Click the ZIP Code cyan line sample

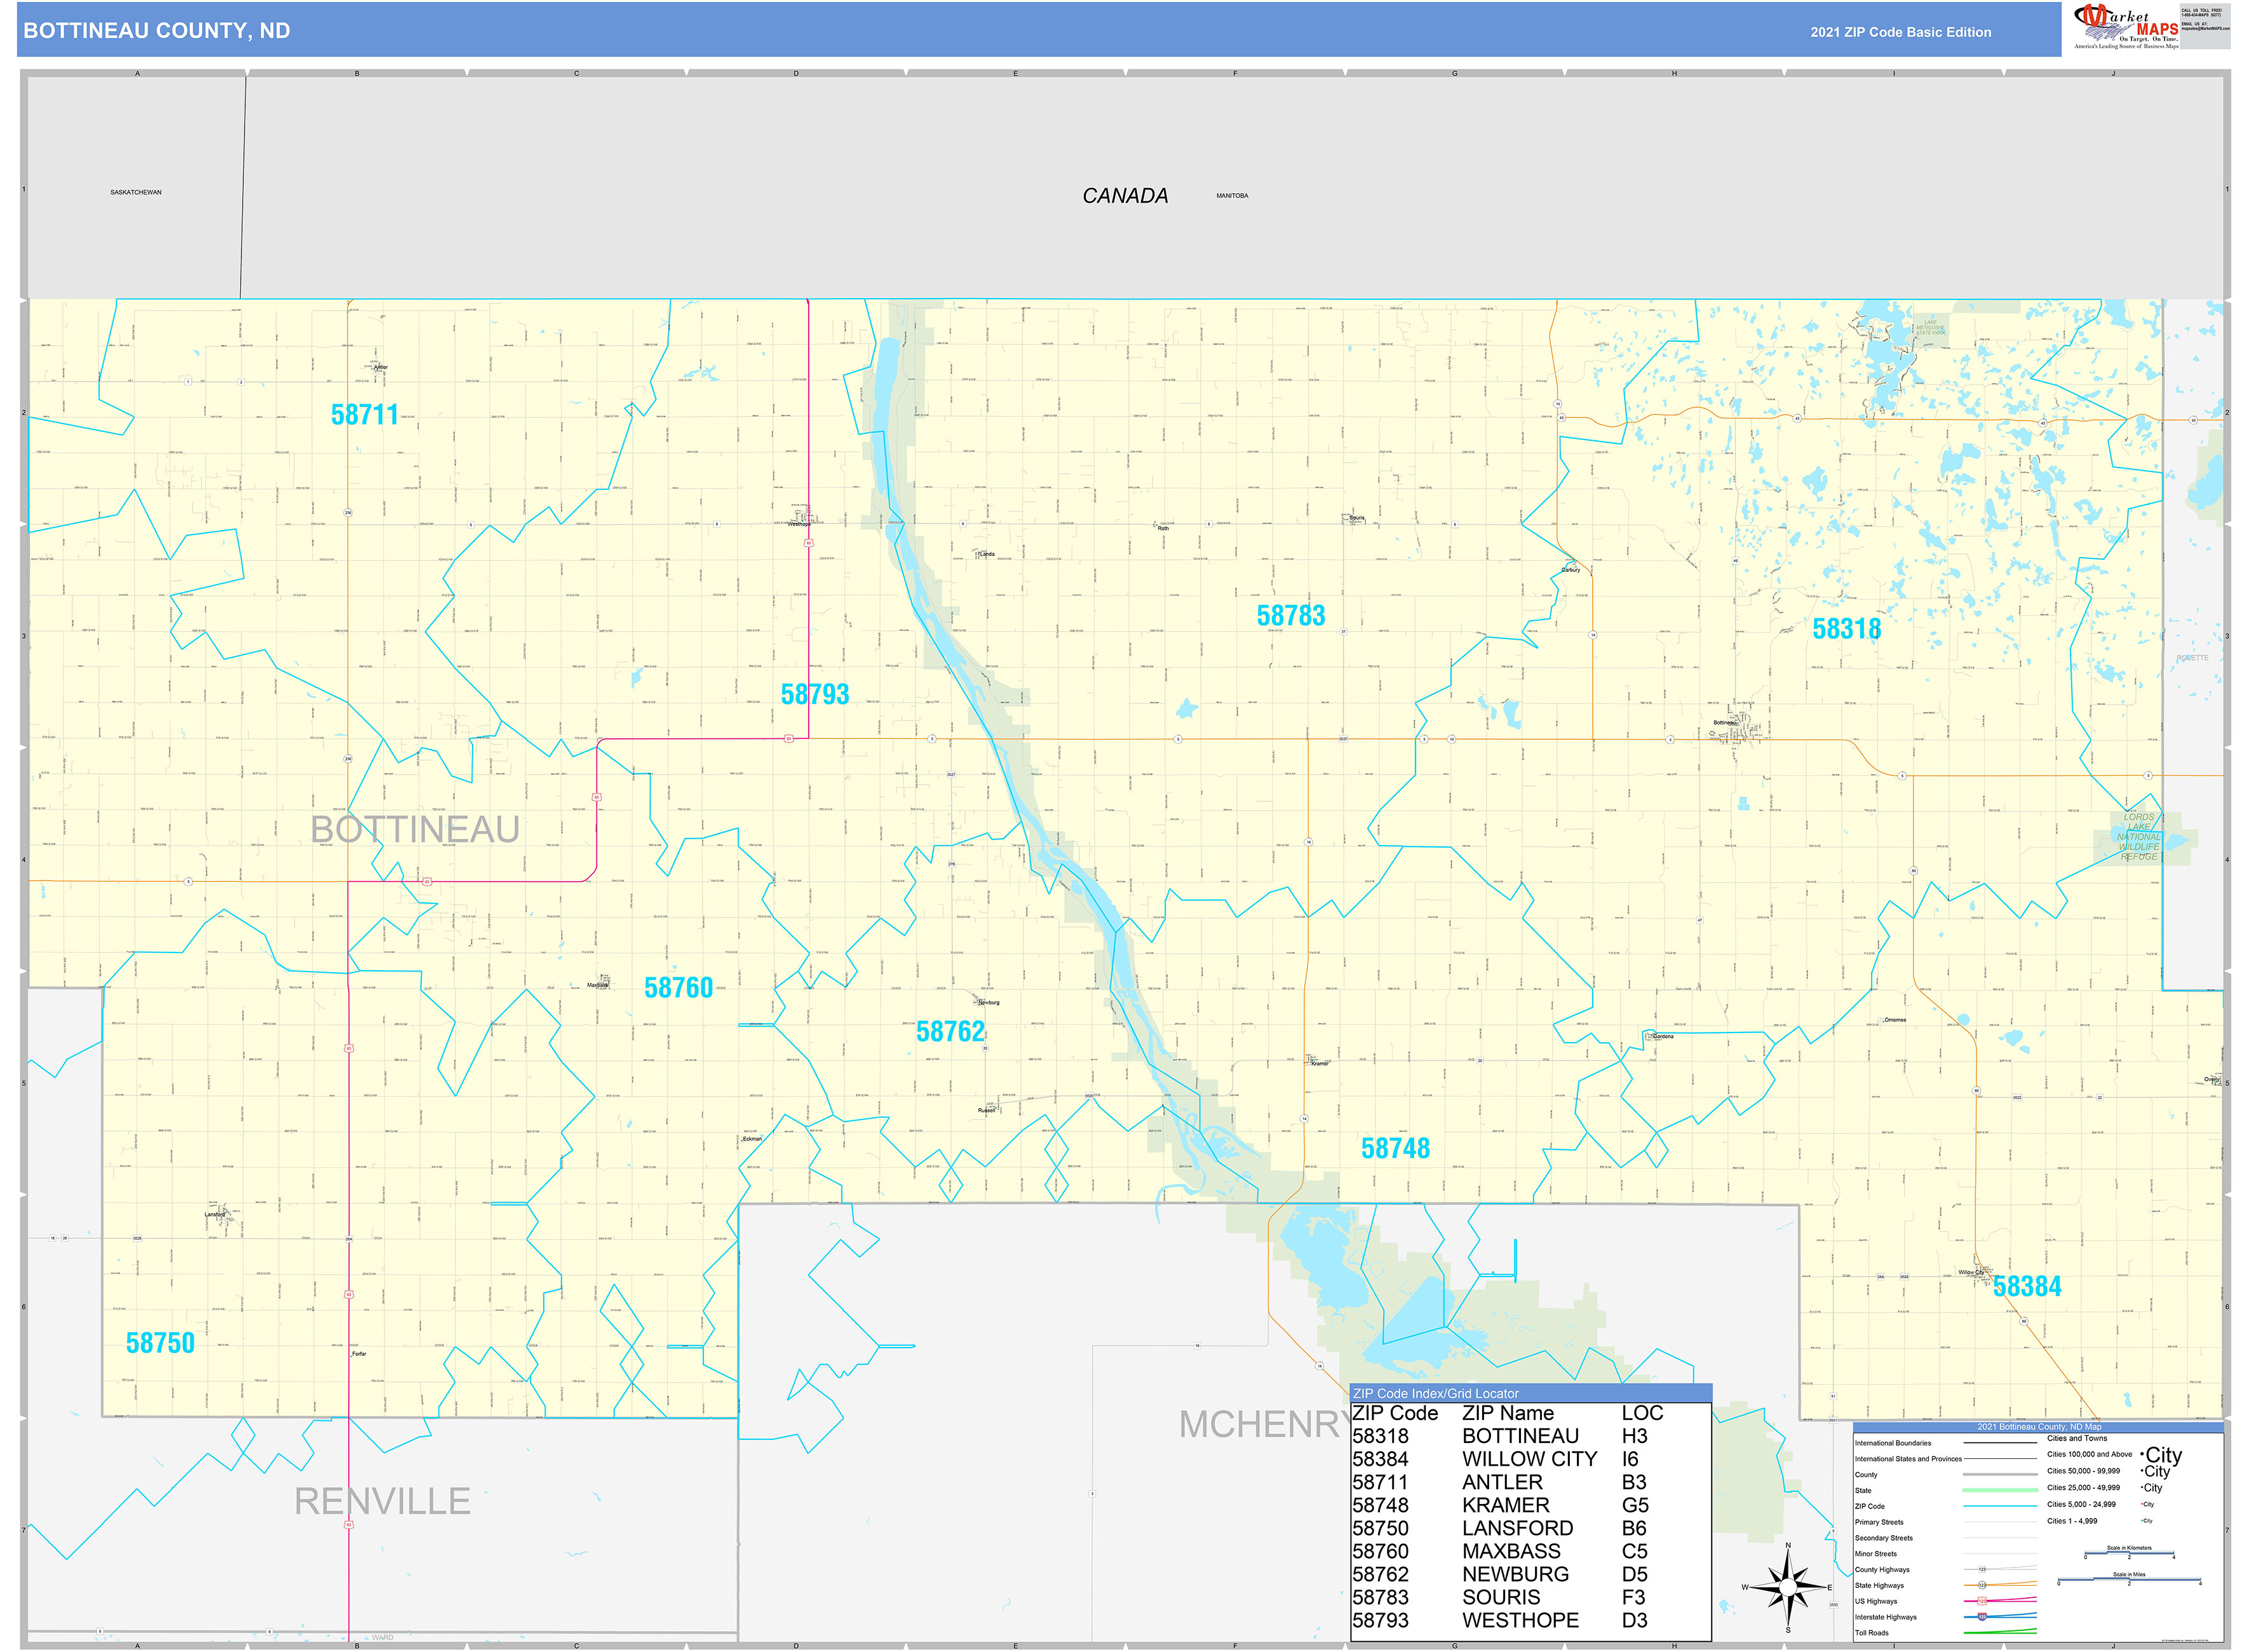tap(2001, 1506)
